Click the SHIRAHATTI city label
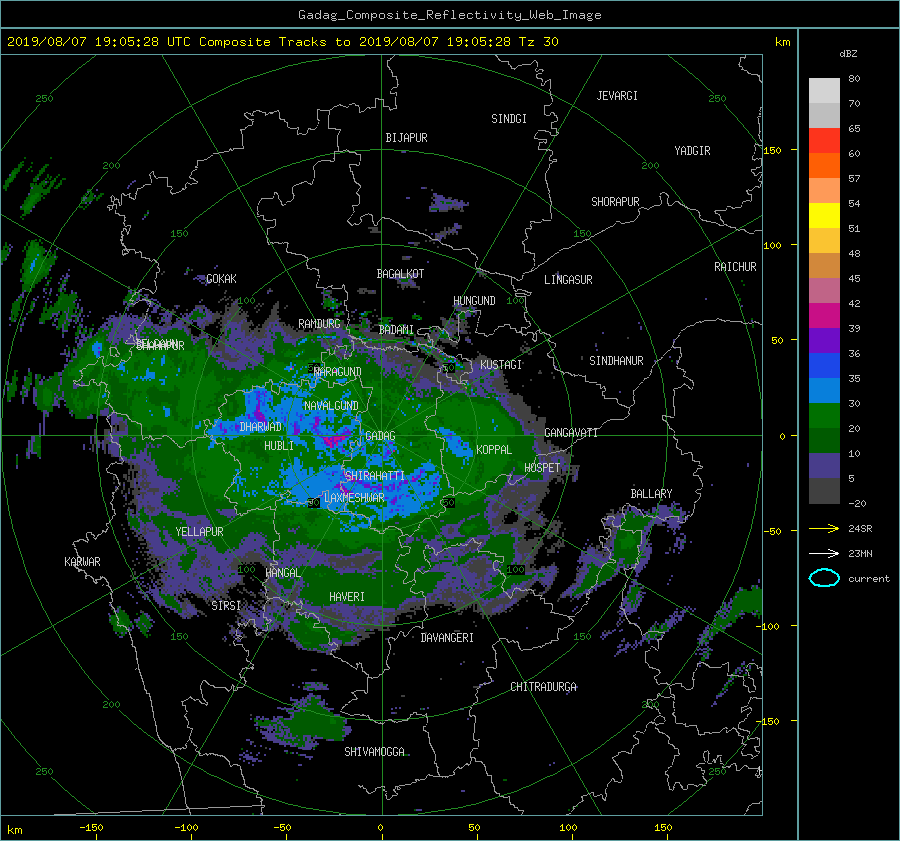 pyautogui.click(x=375, y=476)
